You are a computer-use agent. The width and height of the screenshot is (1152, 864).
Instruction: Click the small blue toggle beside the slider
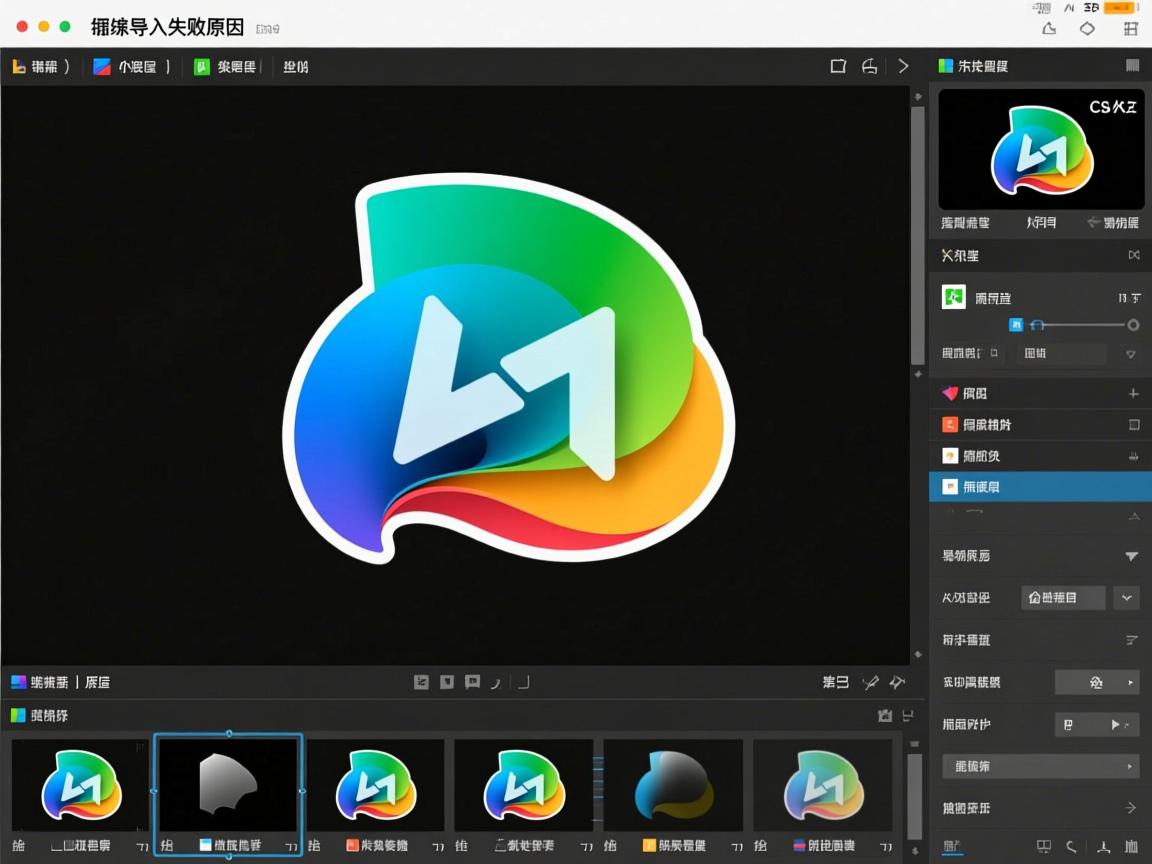tap(1016, 325)
